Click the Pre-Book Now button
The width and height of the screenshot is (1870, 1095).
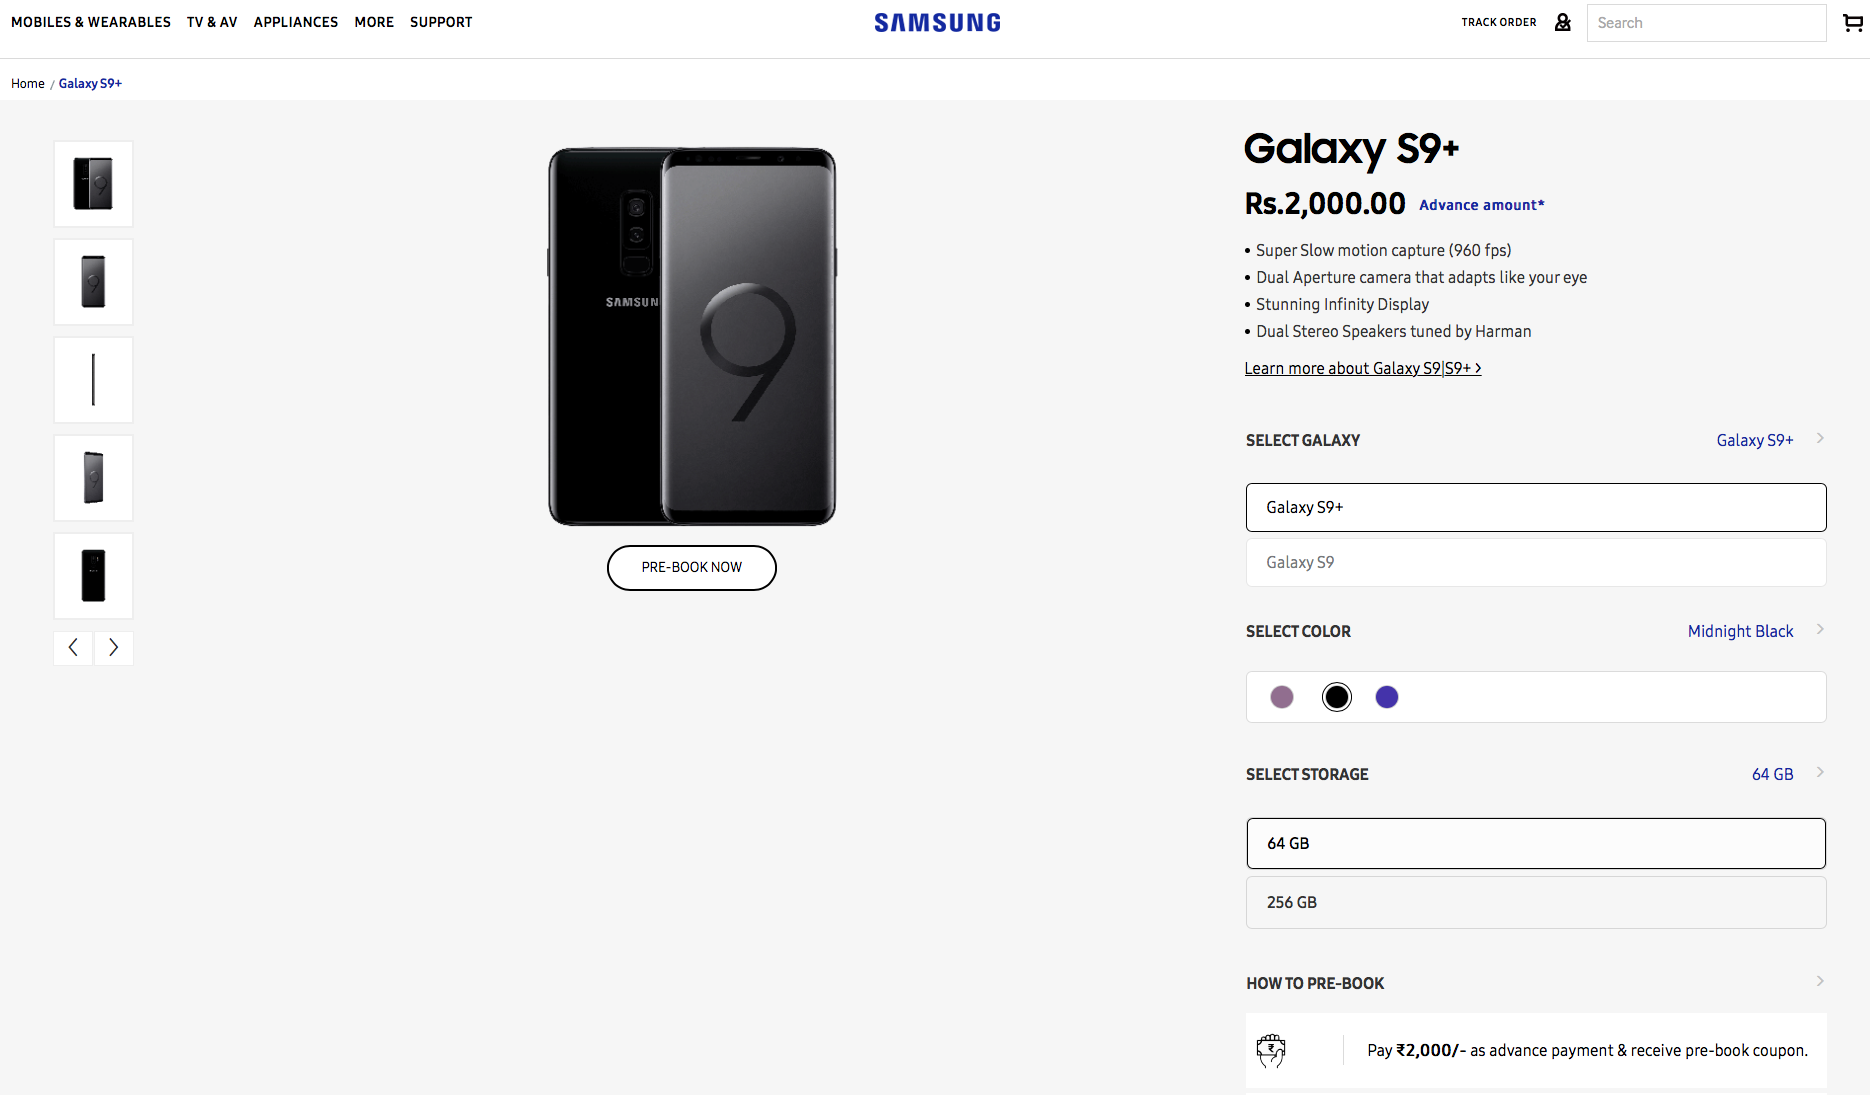tap(692, 568)
